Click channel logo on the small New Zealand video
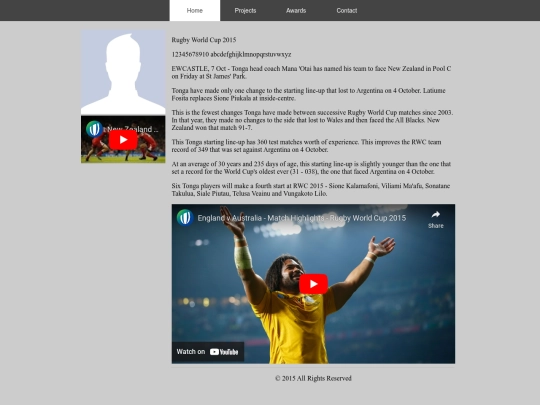 pyautogui.click(x=94, y=129)
